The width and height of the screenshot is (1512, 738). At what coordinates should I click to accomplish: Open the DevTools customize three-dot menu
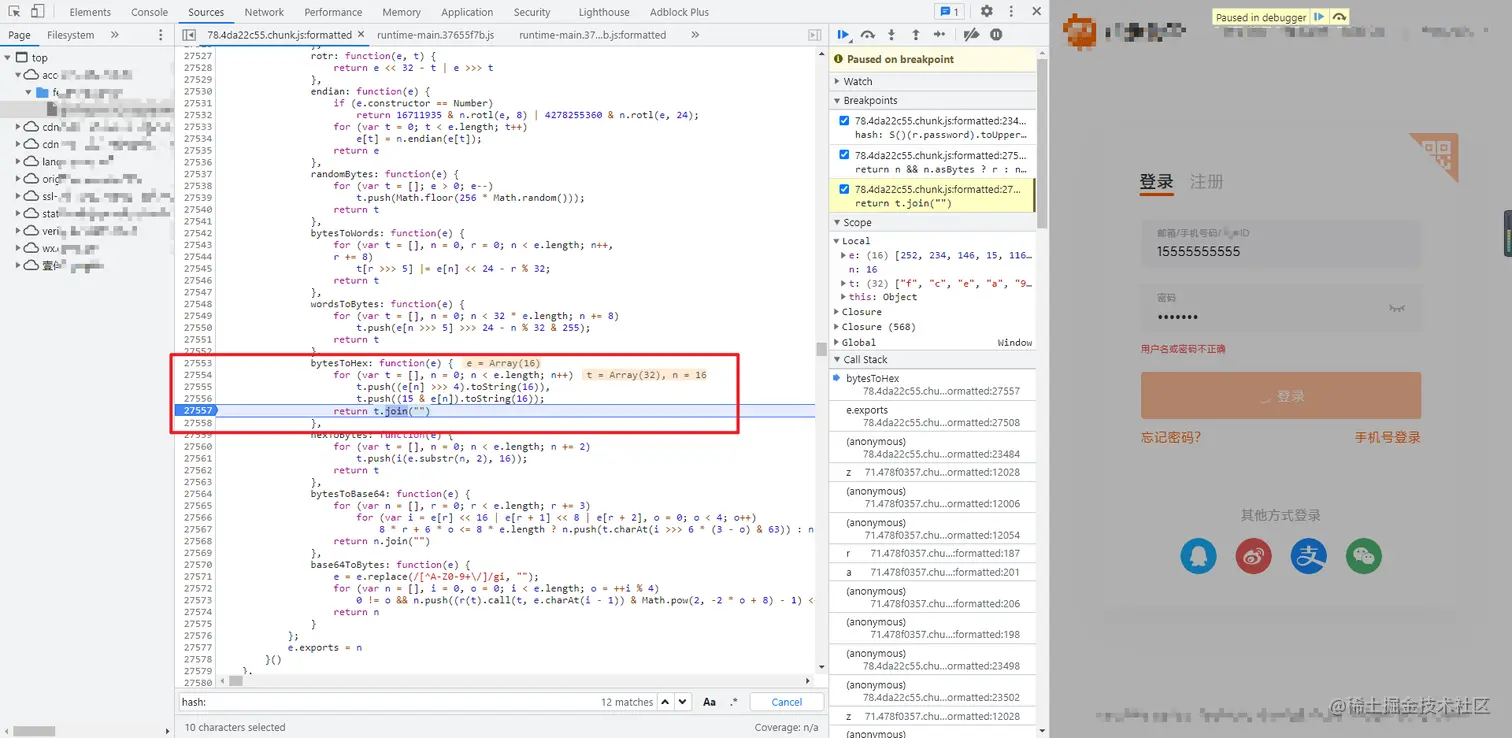pos(1009,12)
